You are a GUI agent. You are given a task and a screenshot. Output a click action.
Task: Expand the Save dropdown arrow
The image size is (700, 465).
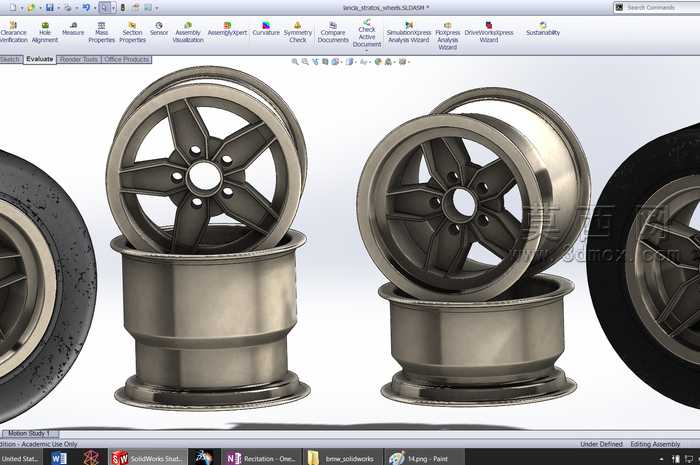point(58,8)
